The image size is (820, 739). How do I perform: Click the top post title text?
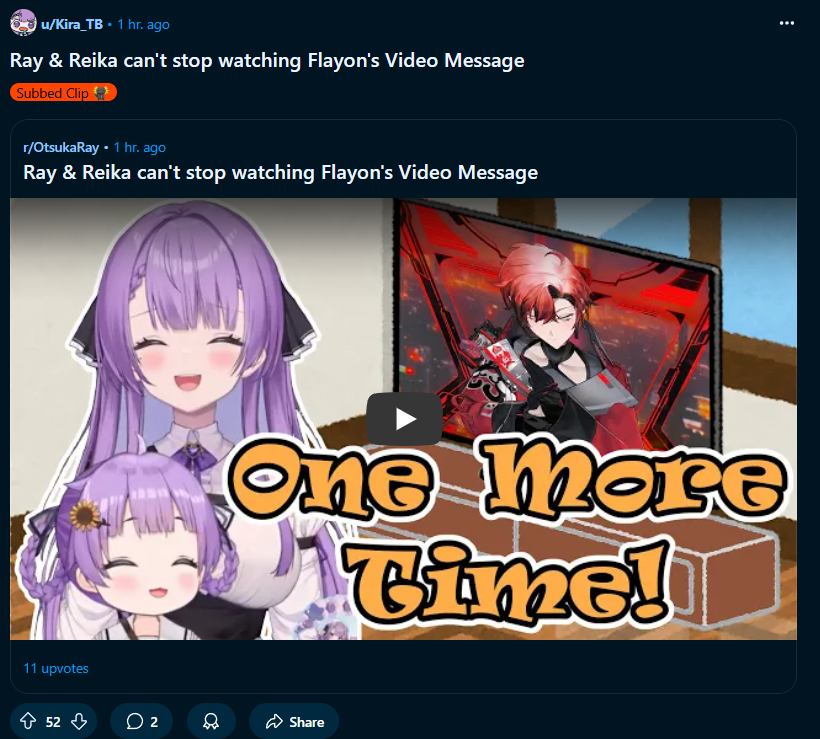pos(267,60)
